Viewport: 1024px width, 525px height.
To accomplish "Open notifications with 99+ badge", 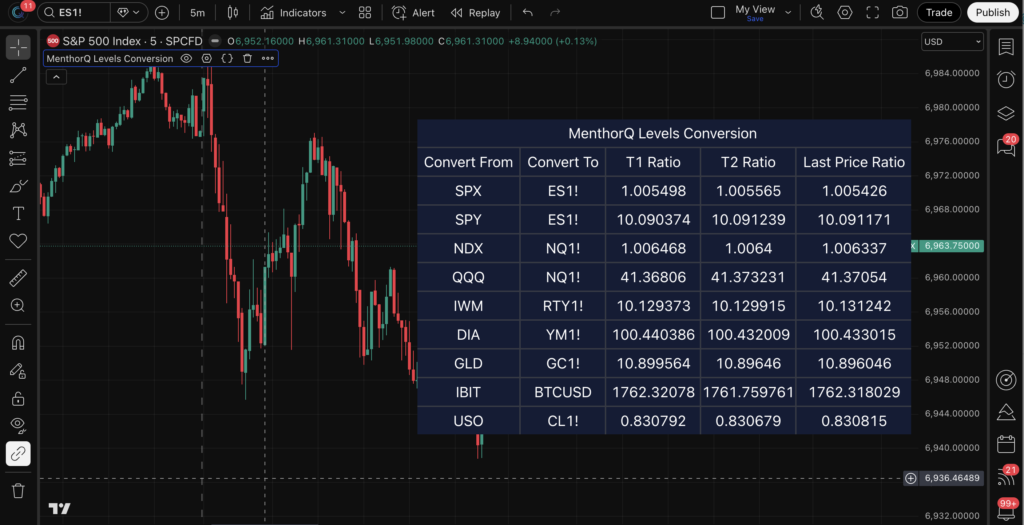I will pos(1006,509).
